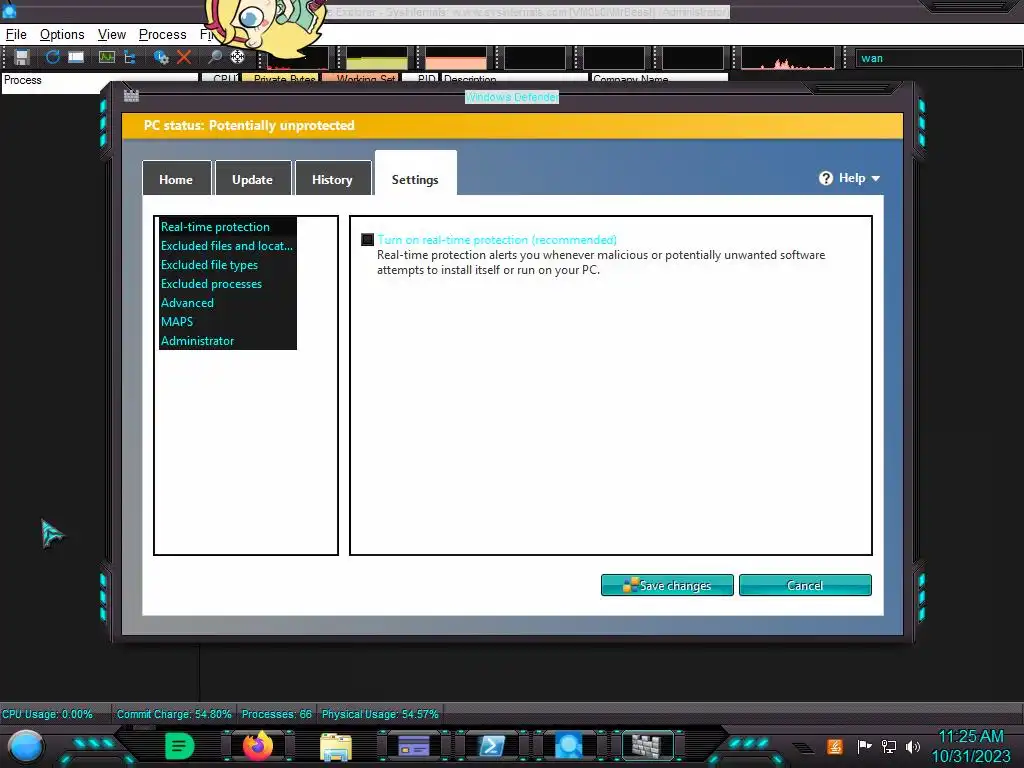
Task: Click Commit Charge: 54.80% status text
Action: [x=174, y=714]
